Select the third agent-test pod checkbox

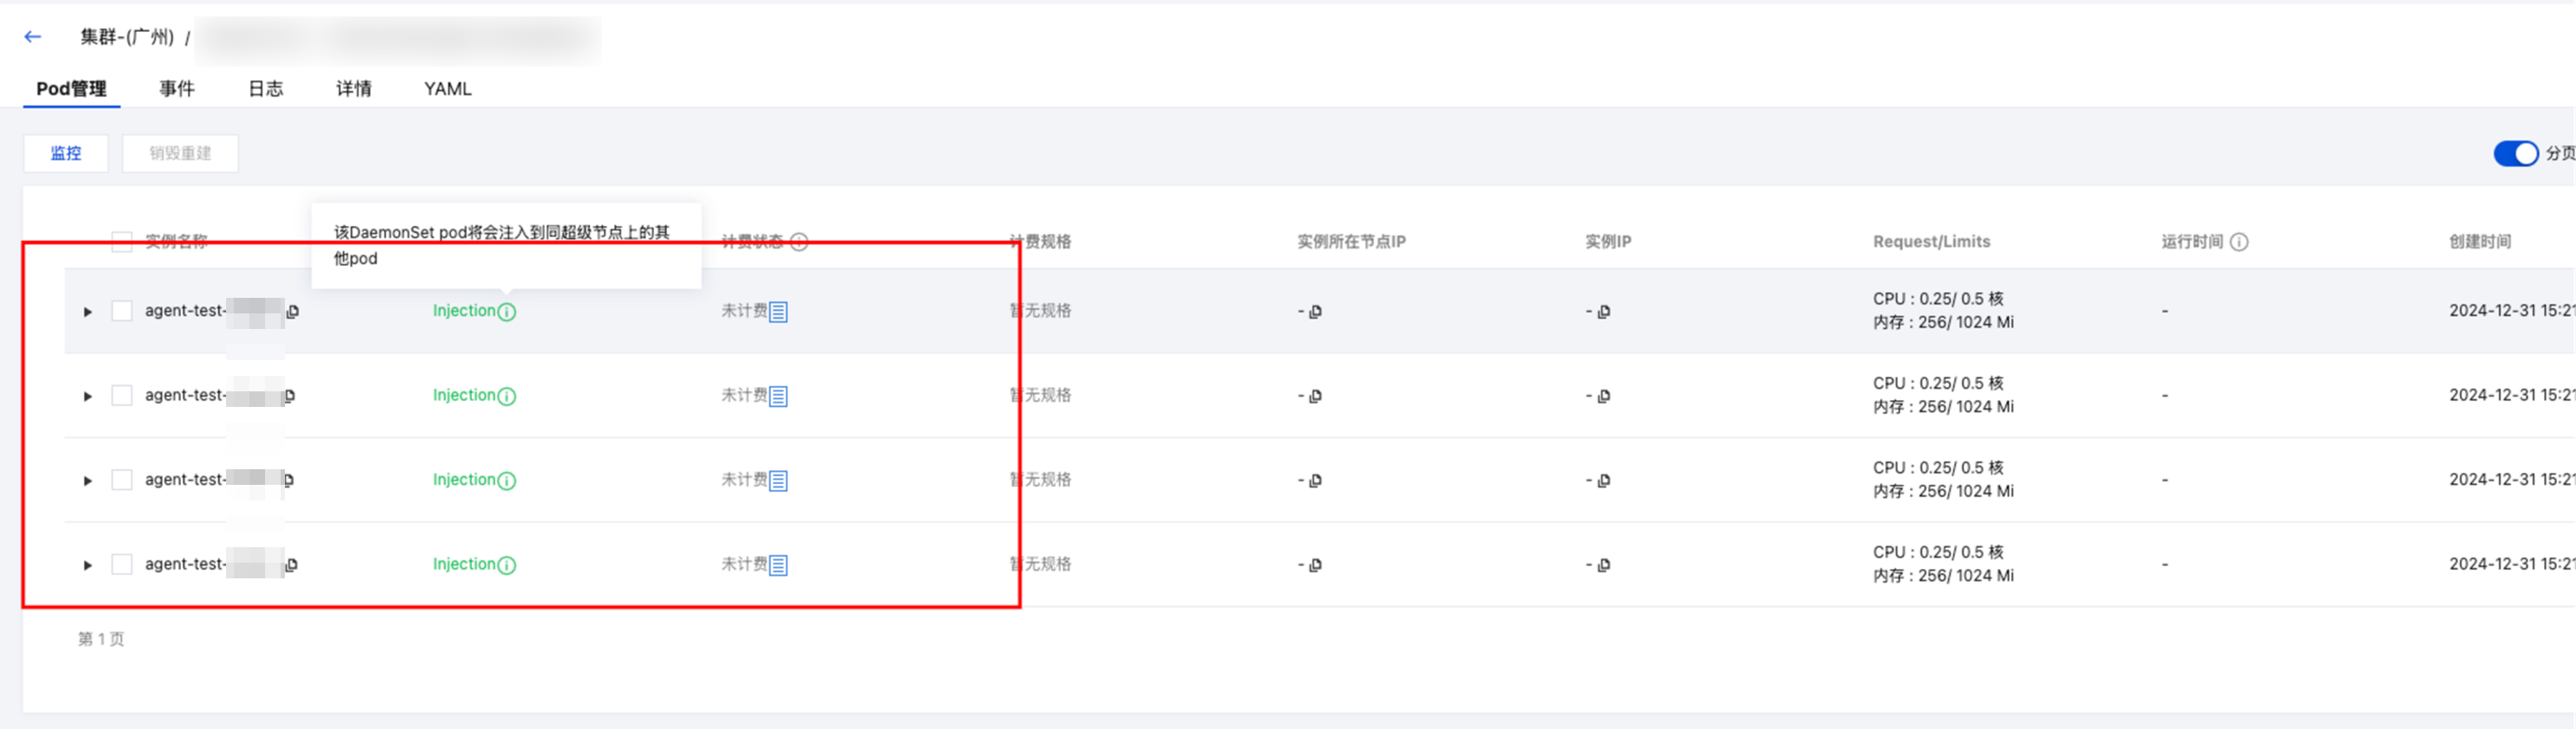[x=122, y=480]
